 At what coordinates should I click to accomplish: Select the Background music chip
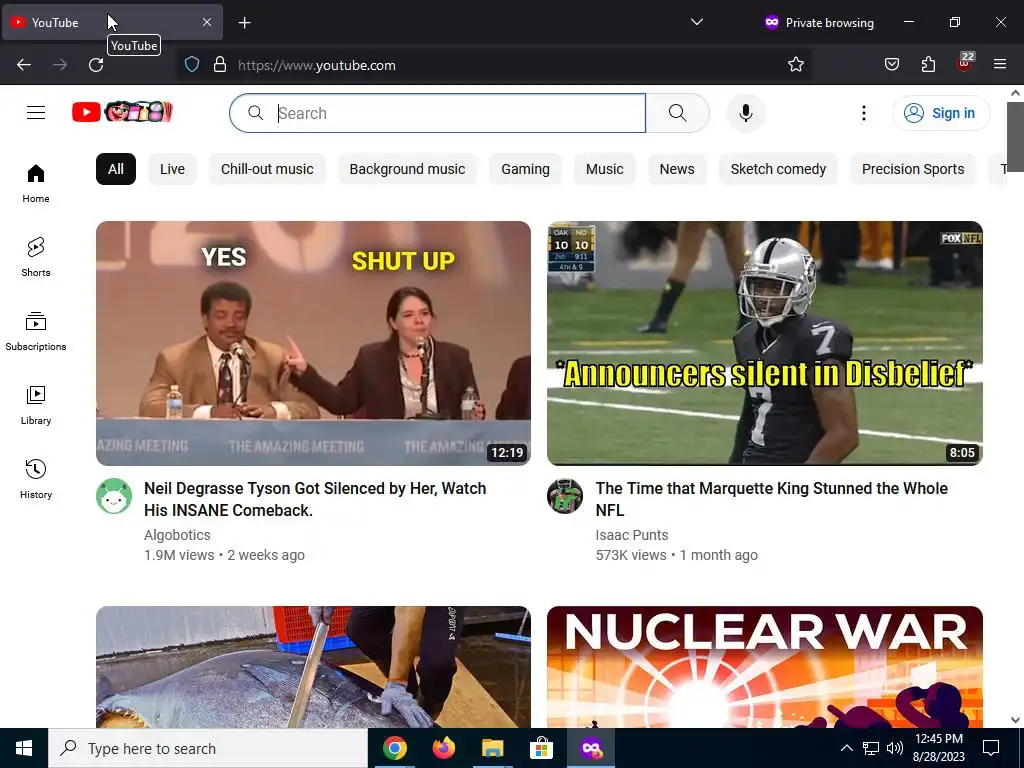[x=408, y=169]
